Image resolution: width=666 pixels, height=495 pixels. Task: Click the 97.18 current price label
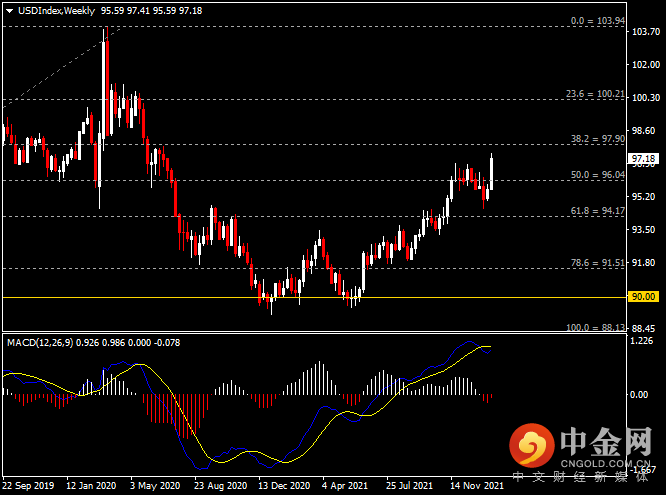(x=643, y=159)
